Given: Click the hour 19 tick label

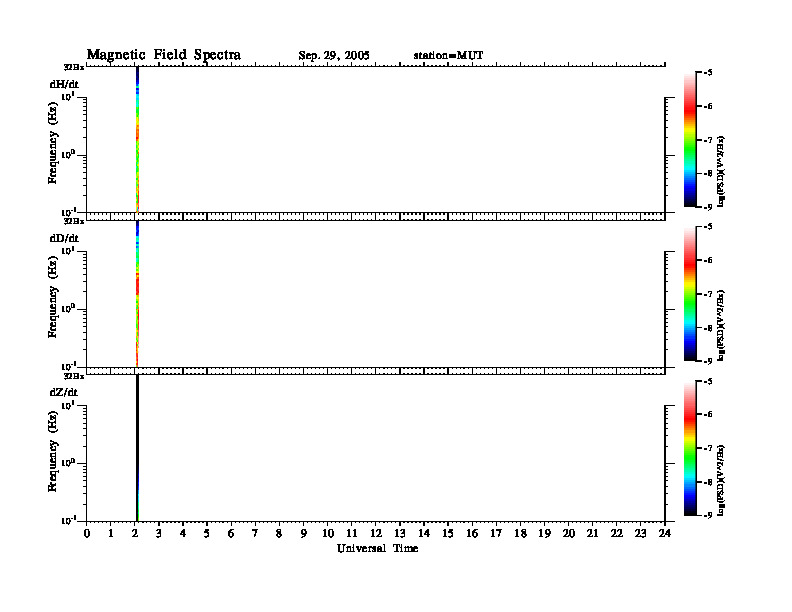Looking at the screenshot, I should click(544, 533).
